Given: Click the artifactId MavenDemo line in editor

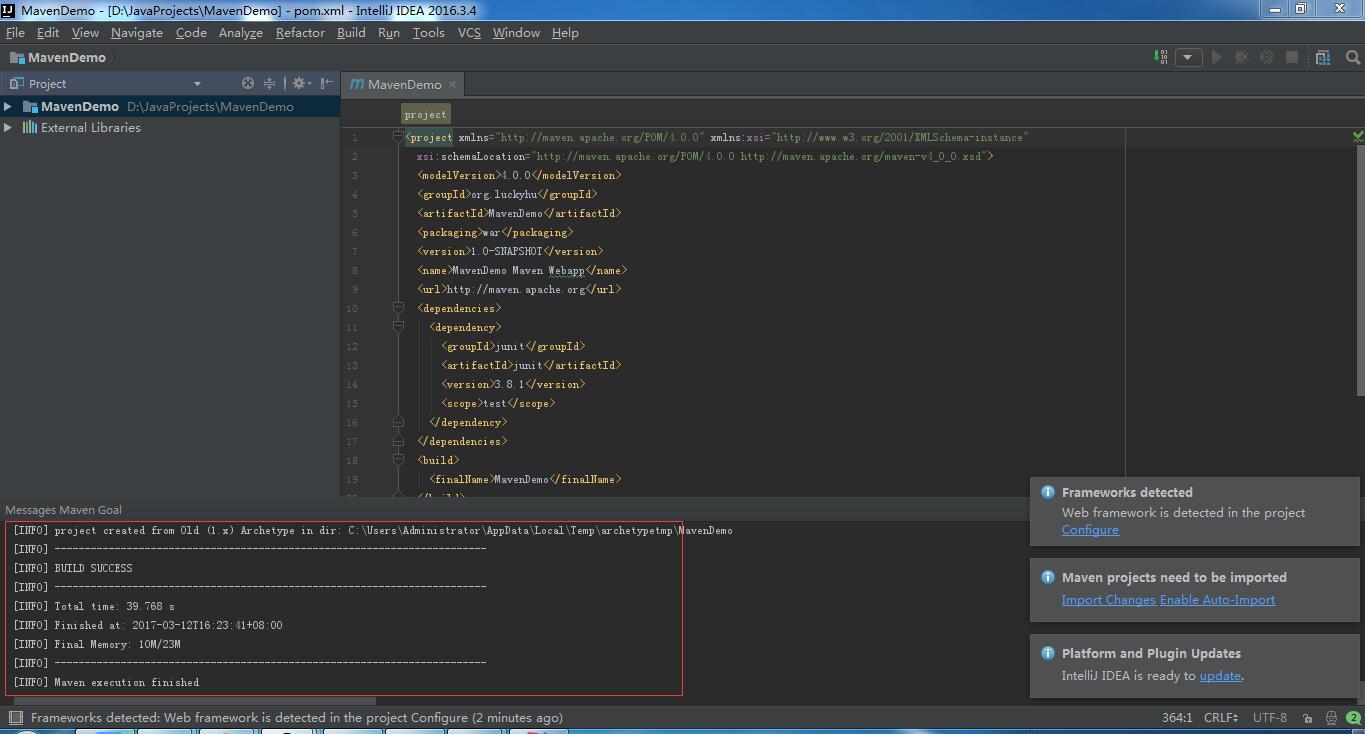Looking at the screenshot, I should point(519,213).
